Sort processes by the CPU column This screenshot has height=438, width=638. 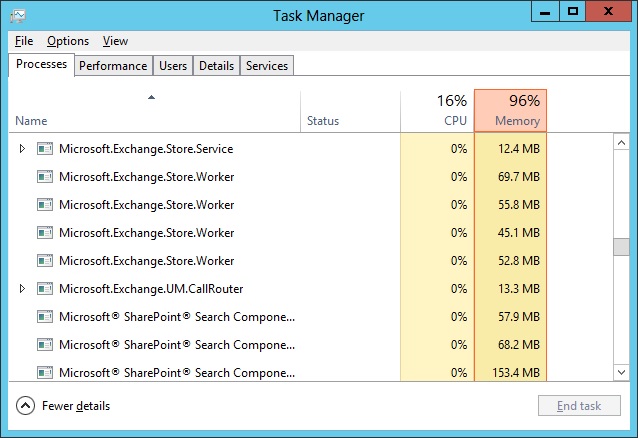coord(437,111)
